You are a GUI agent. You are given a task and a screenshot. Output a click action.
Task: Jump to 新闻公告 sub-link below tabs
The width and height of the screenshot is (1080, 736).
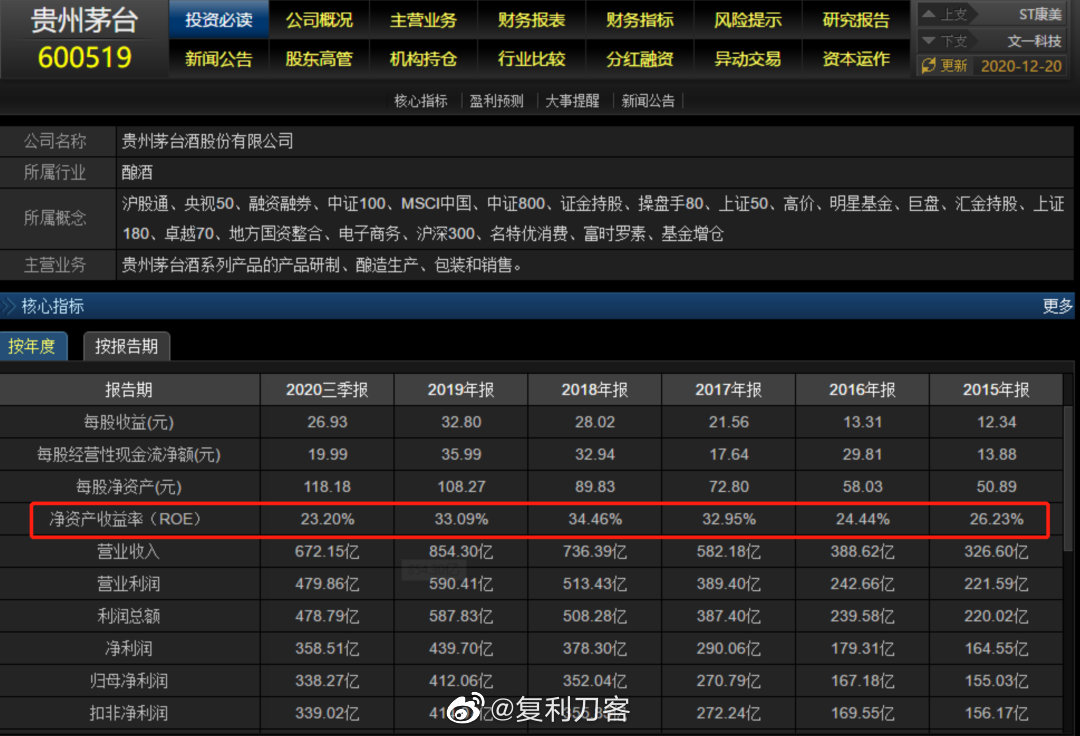click(x=647, y=101)
